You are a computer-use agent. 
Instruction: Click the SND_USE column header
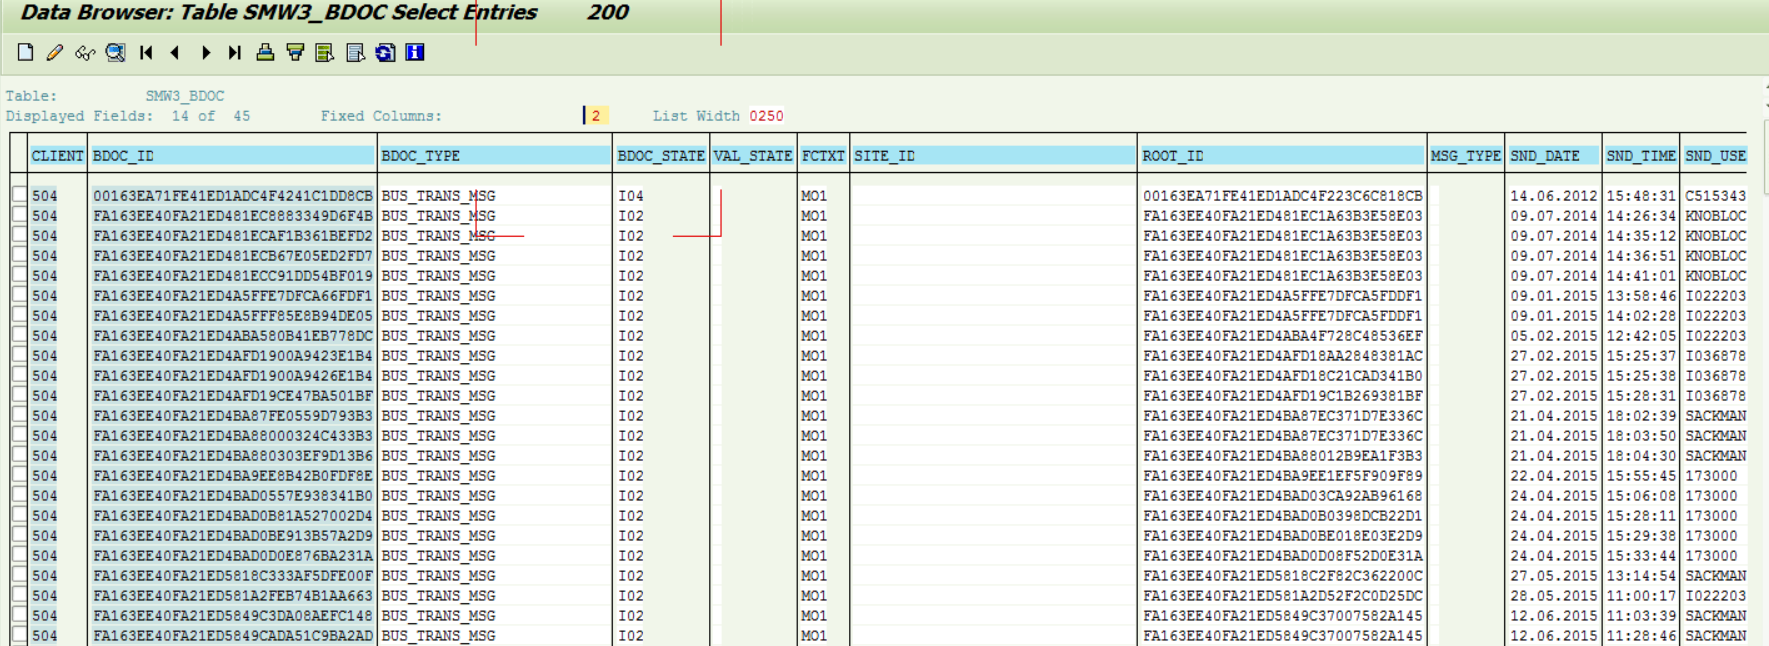click(x=1715, y=156)
